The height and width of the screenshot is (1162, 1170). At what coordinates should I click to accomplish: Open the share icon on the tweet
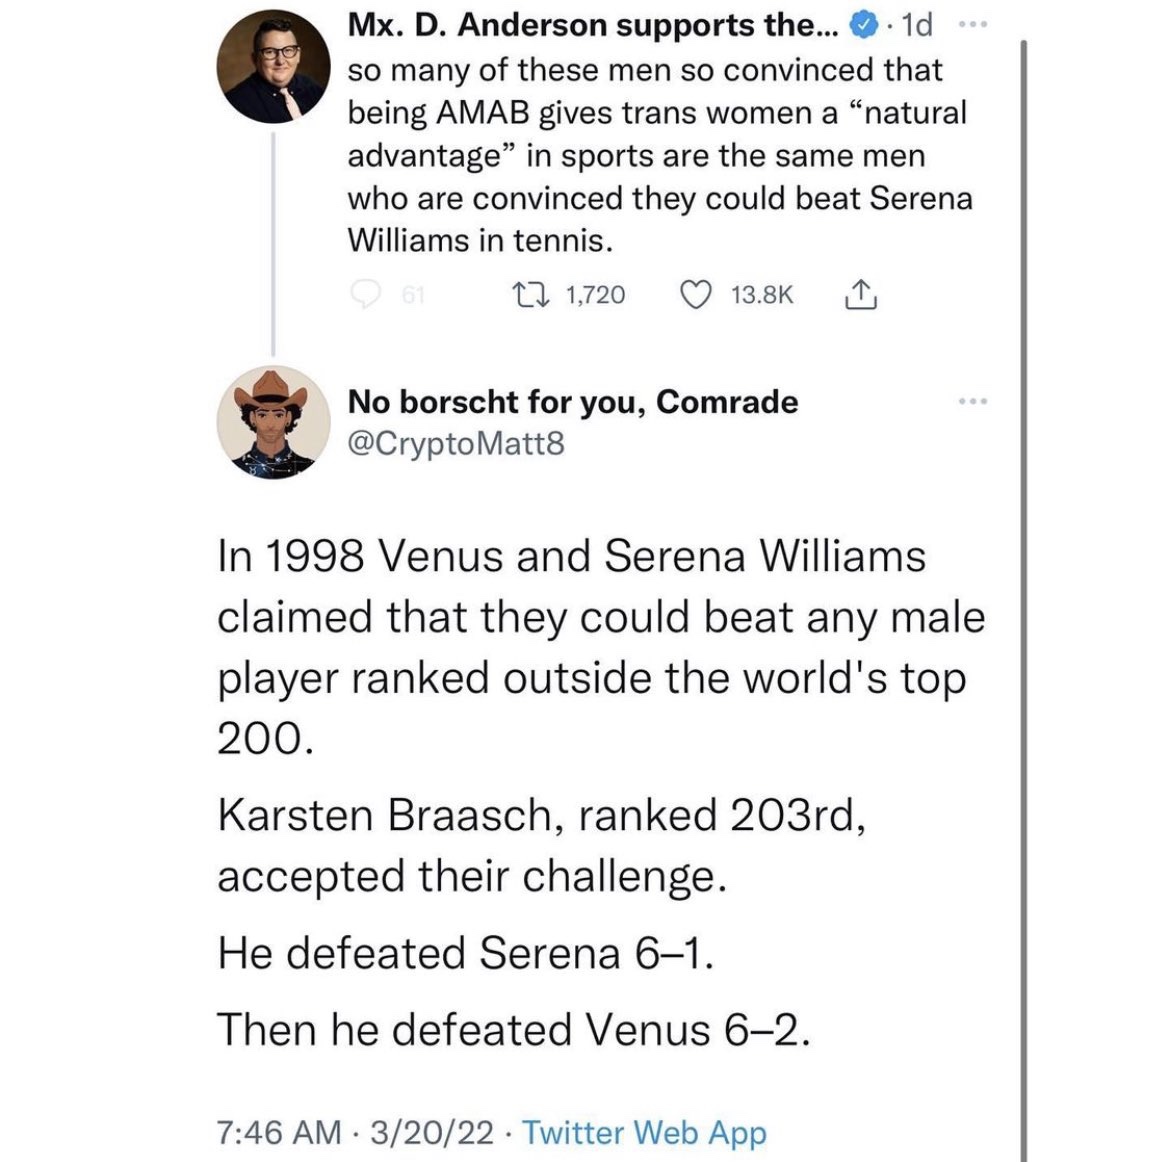pos(861,294)
